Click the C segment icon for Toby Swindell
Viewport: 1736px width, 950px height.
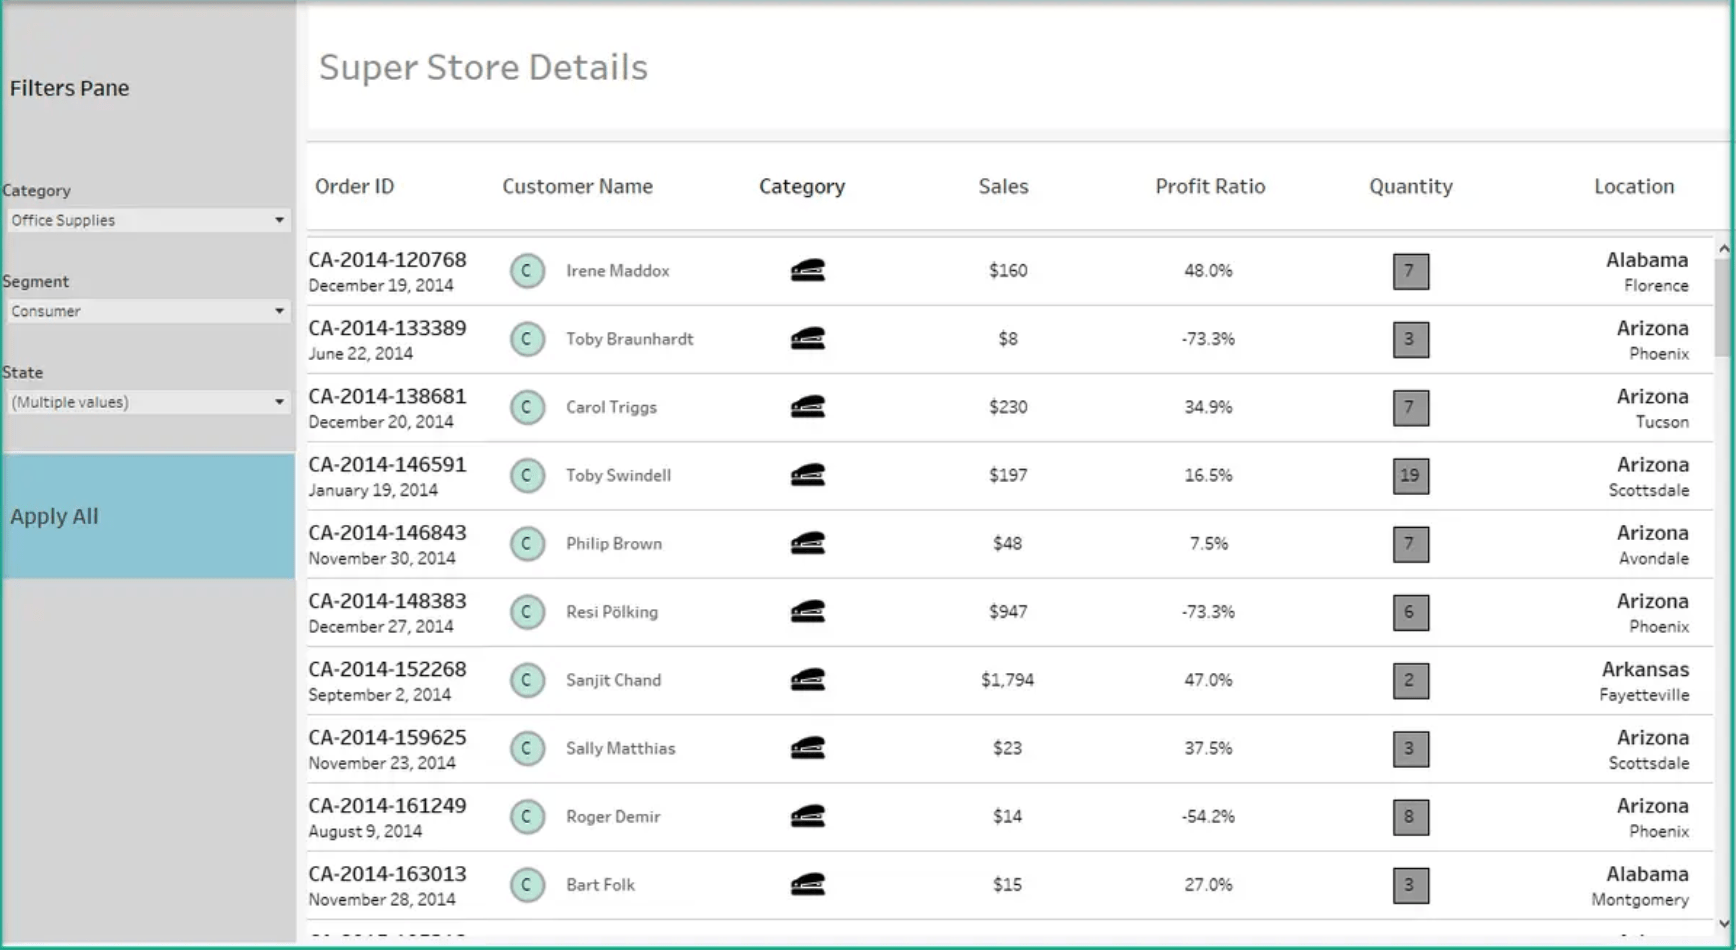527,475
